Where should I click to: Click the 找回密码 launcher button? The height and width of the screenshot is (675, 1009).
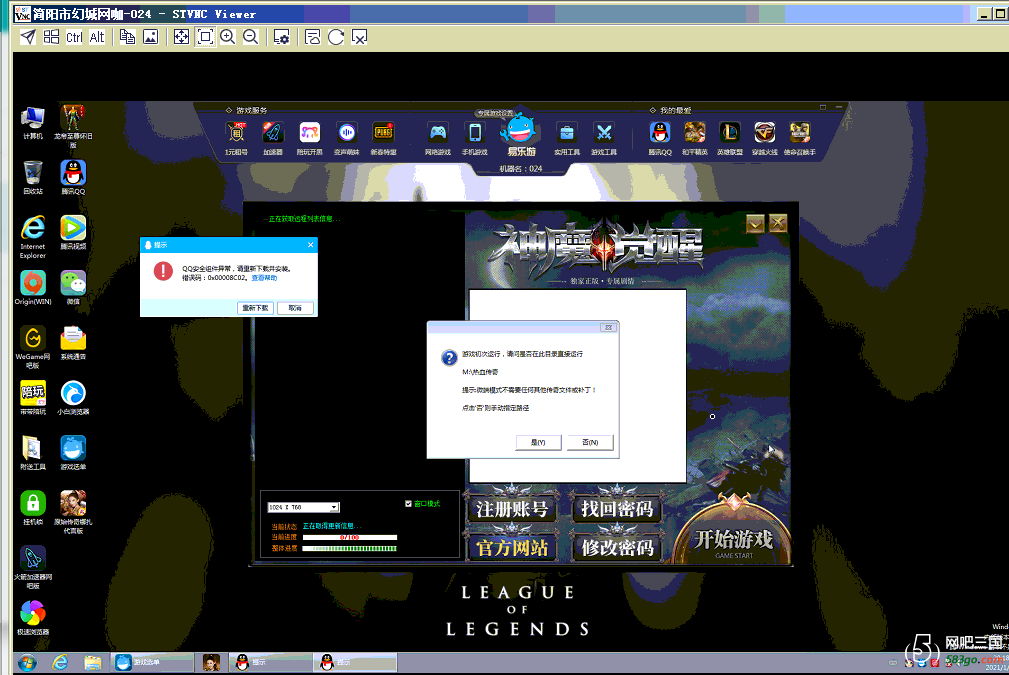click(616, 509)
